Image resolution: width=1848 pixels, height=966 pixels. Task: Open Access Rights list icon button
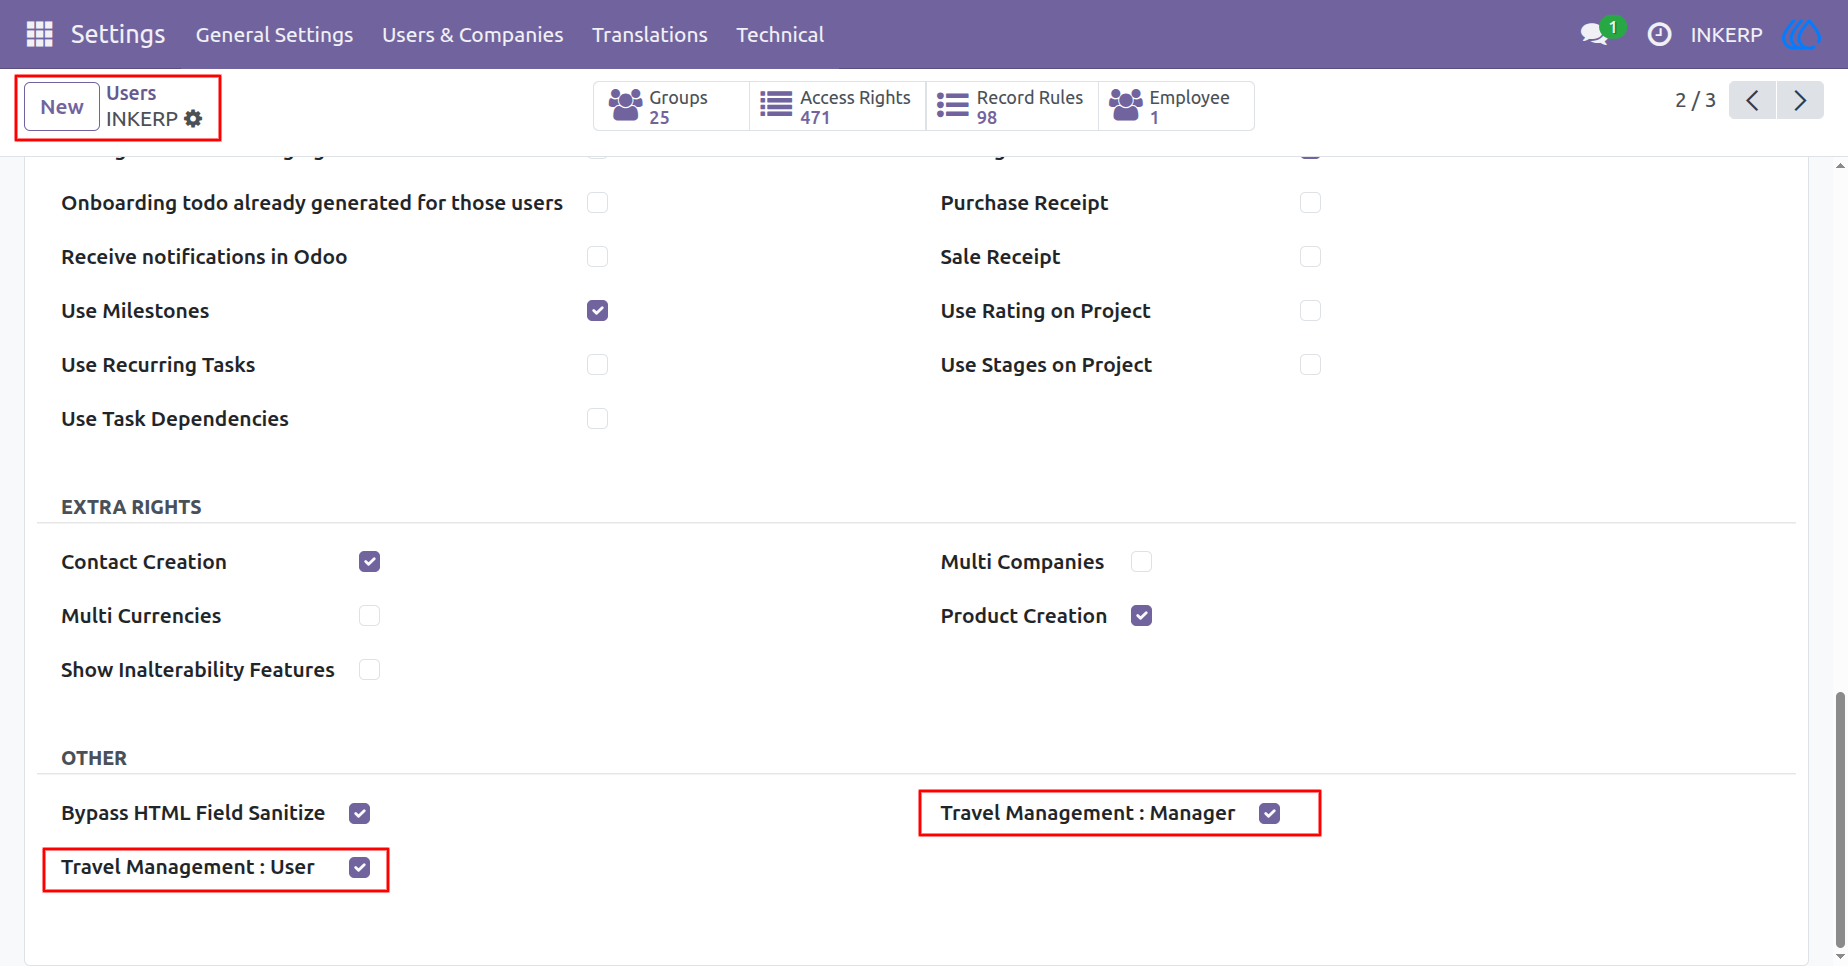[x=776, y=105]
